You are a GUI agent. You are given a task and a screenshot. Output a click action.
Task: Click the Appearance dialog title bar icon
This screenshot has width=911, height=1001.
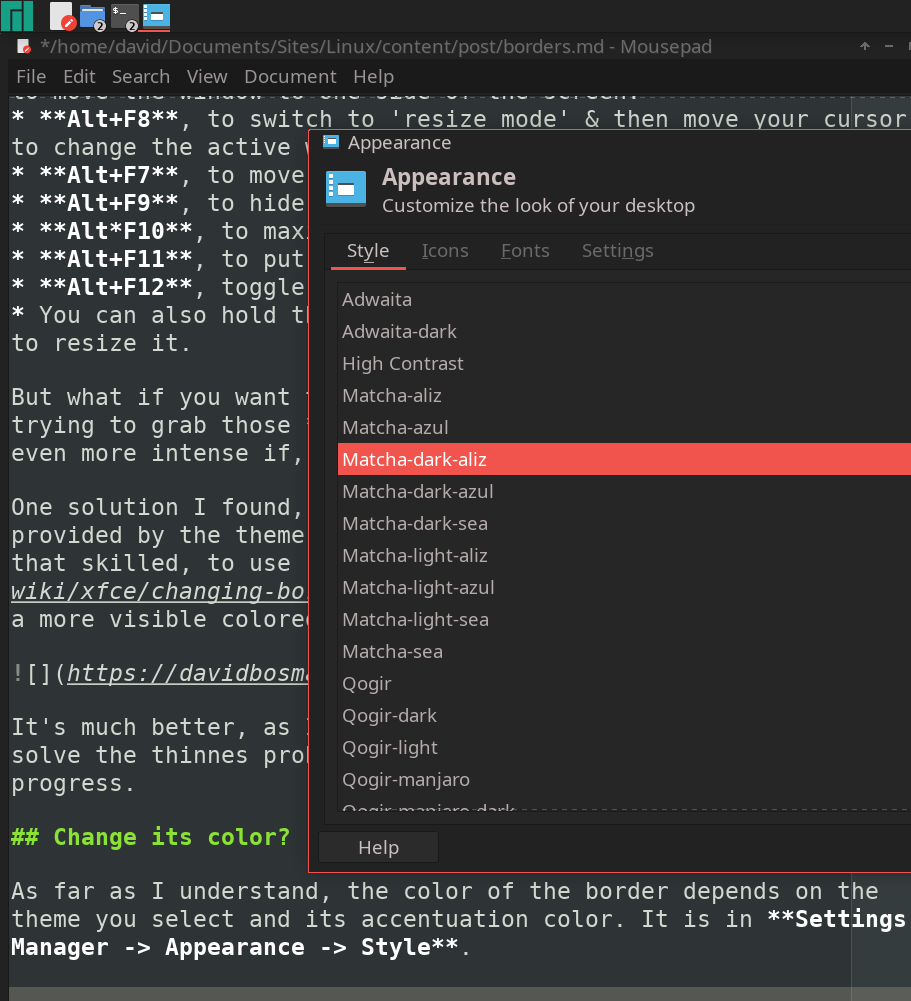[x=331, y=143]
